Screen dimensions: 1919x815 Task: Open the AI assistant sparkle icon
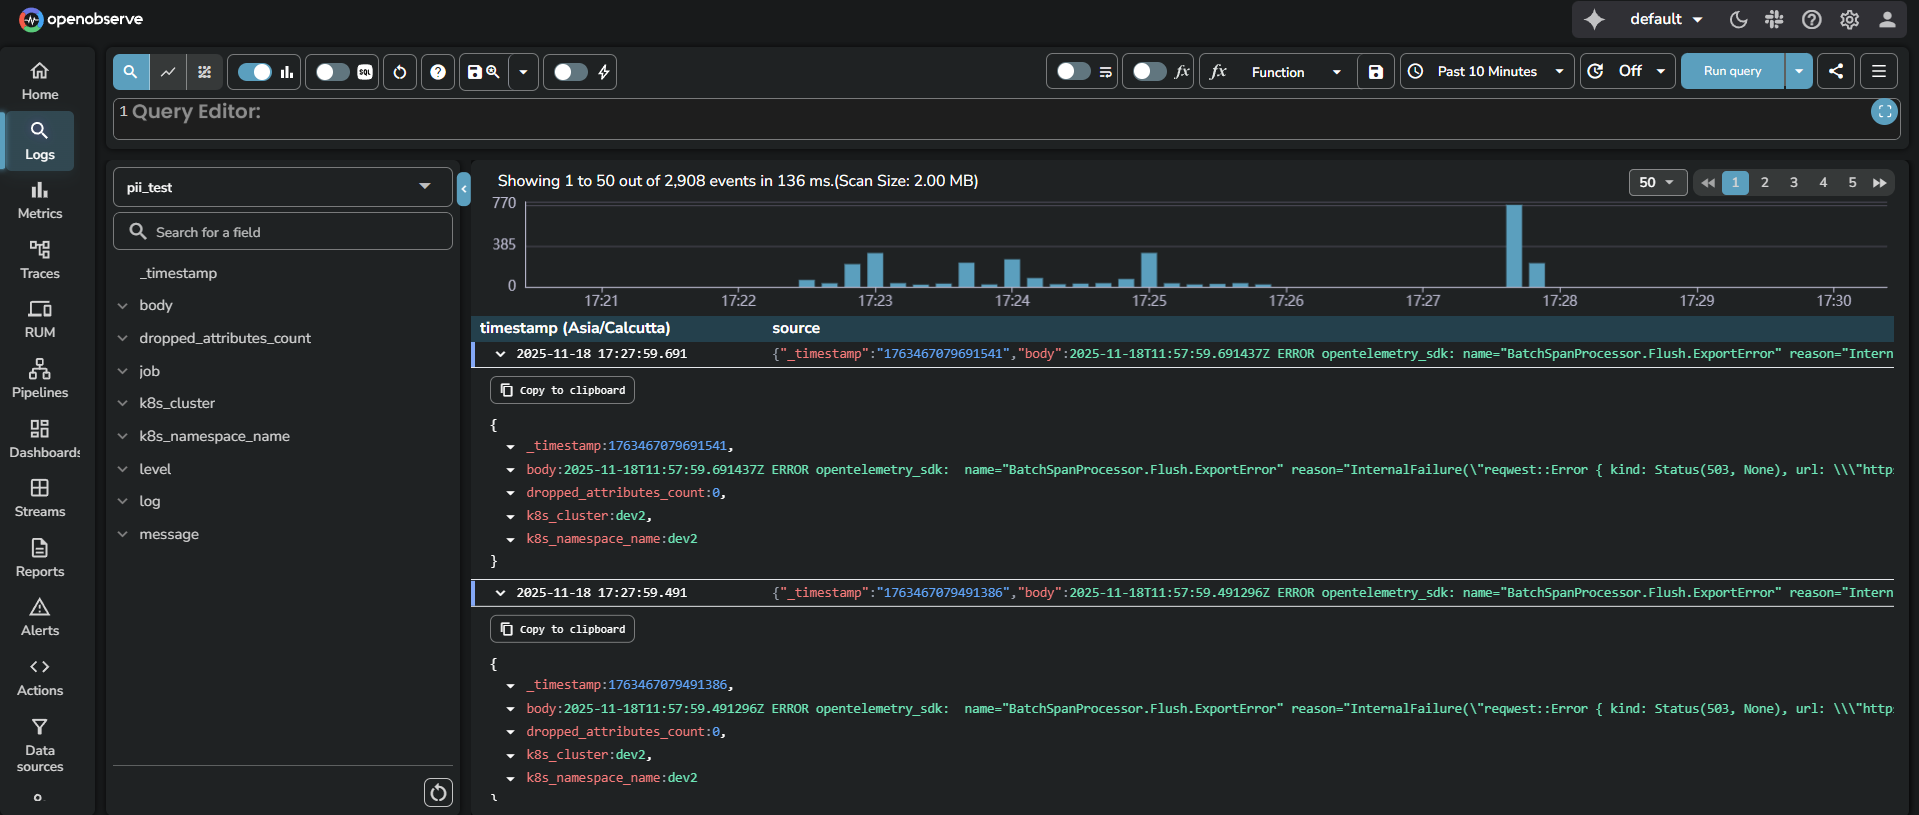point(1594,19)
